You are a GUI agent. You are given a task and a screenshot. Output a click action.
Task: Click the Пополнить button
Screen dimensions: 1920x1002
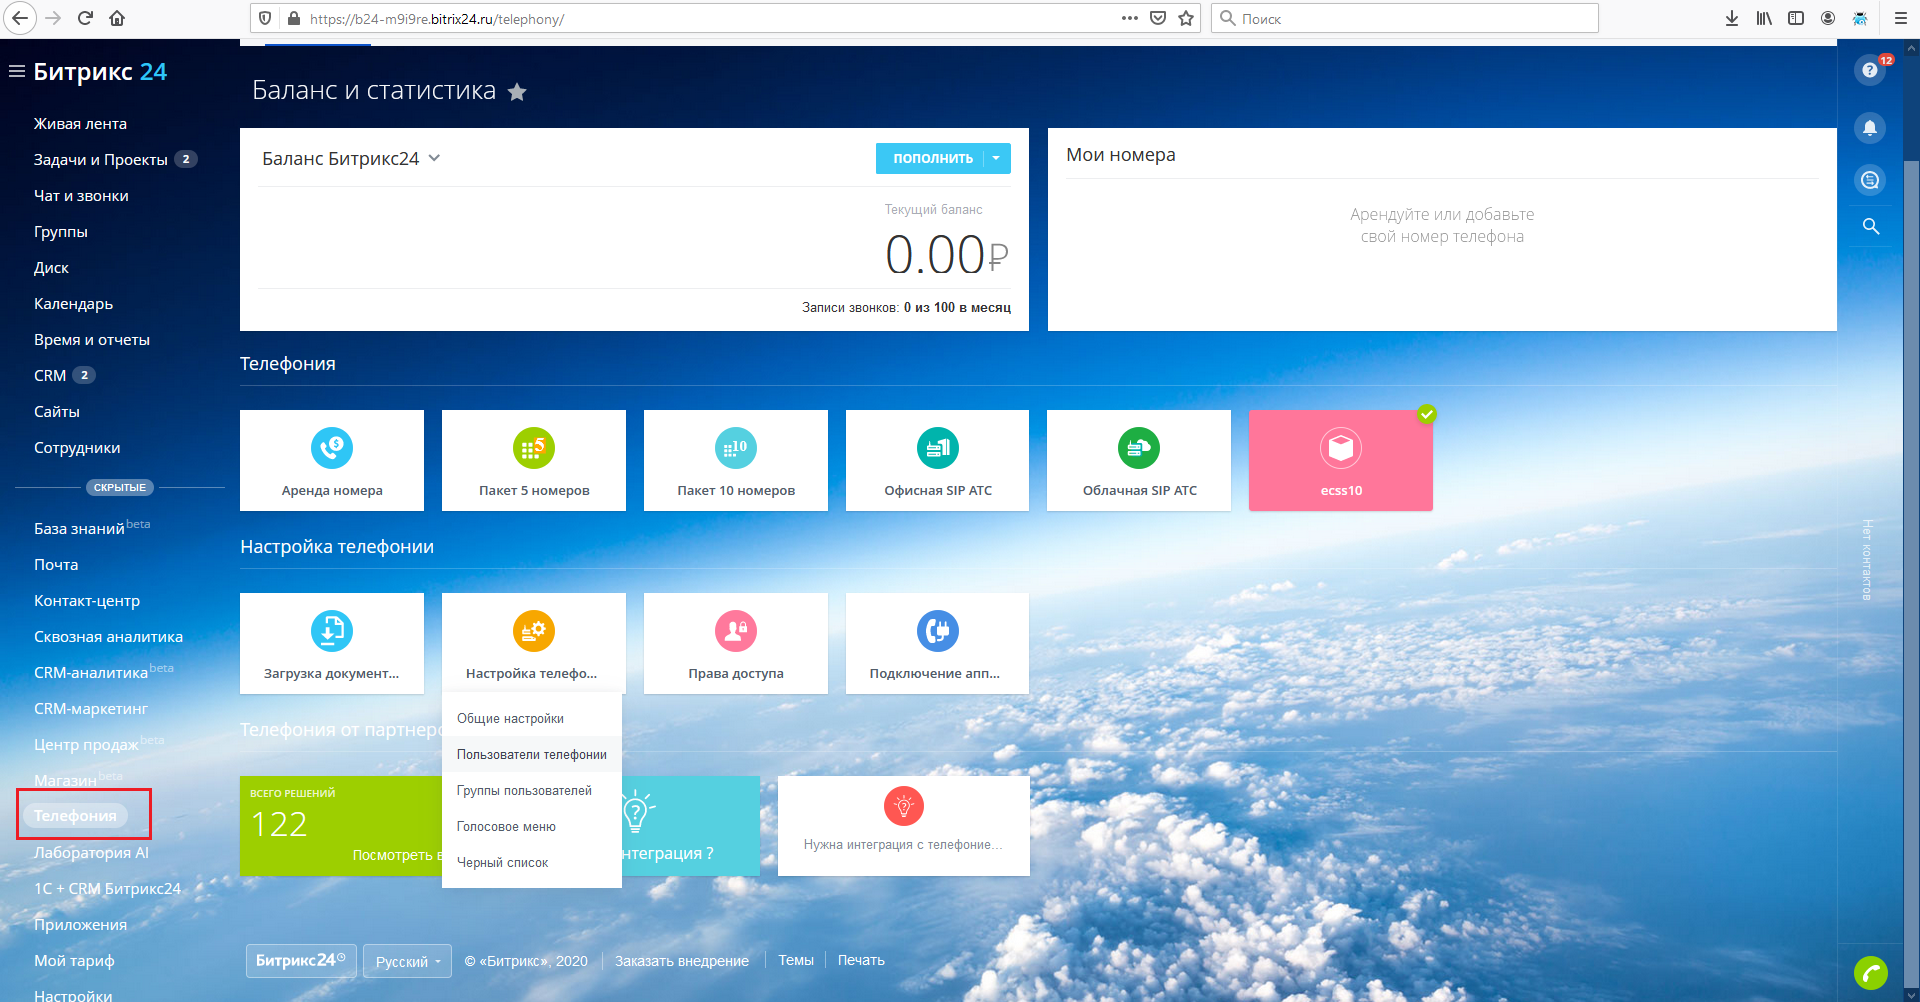click(x=932, y=158)
